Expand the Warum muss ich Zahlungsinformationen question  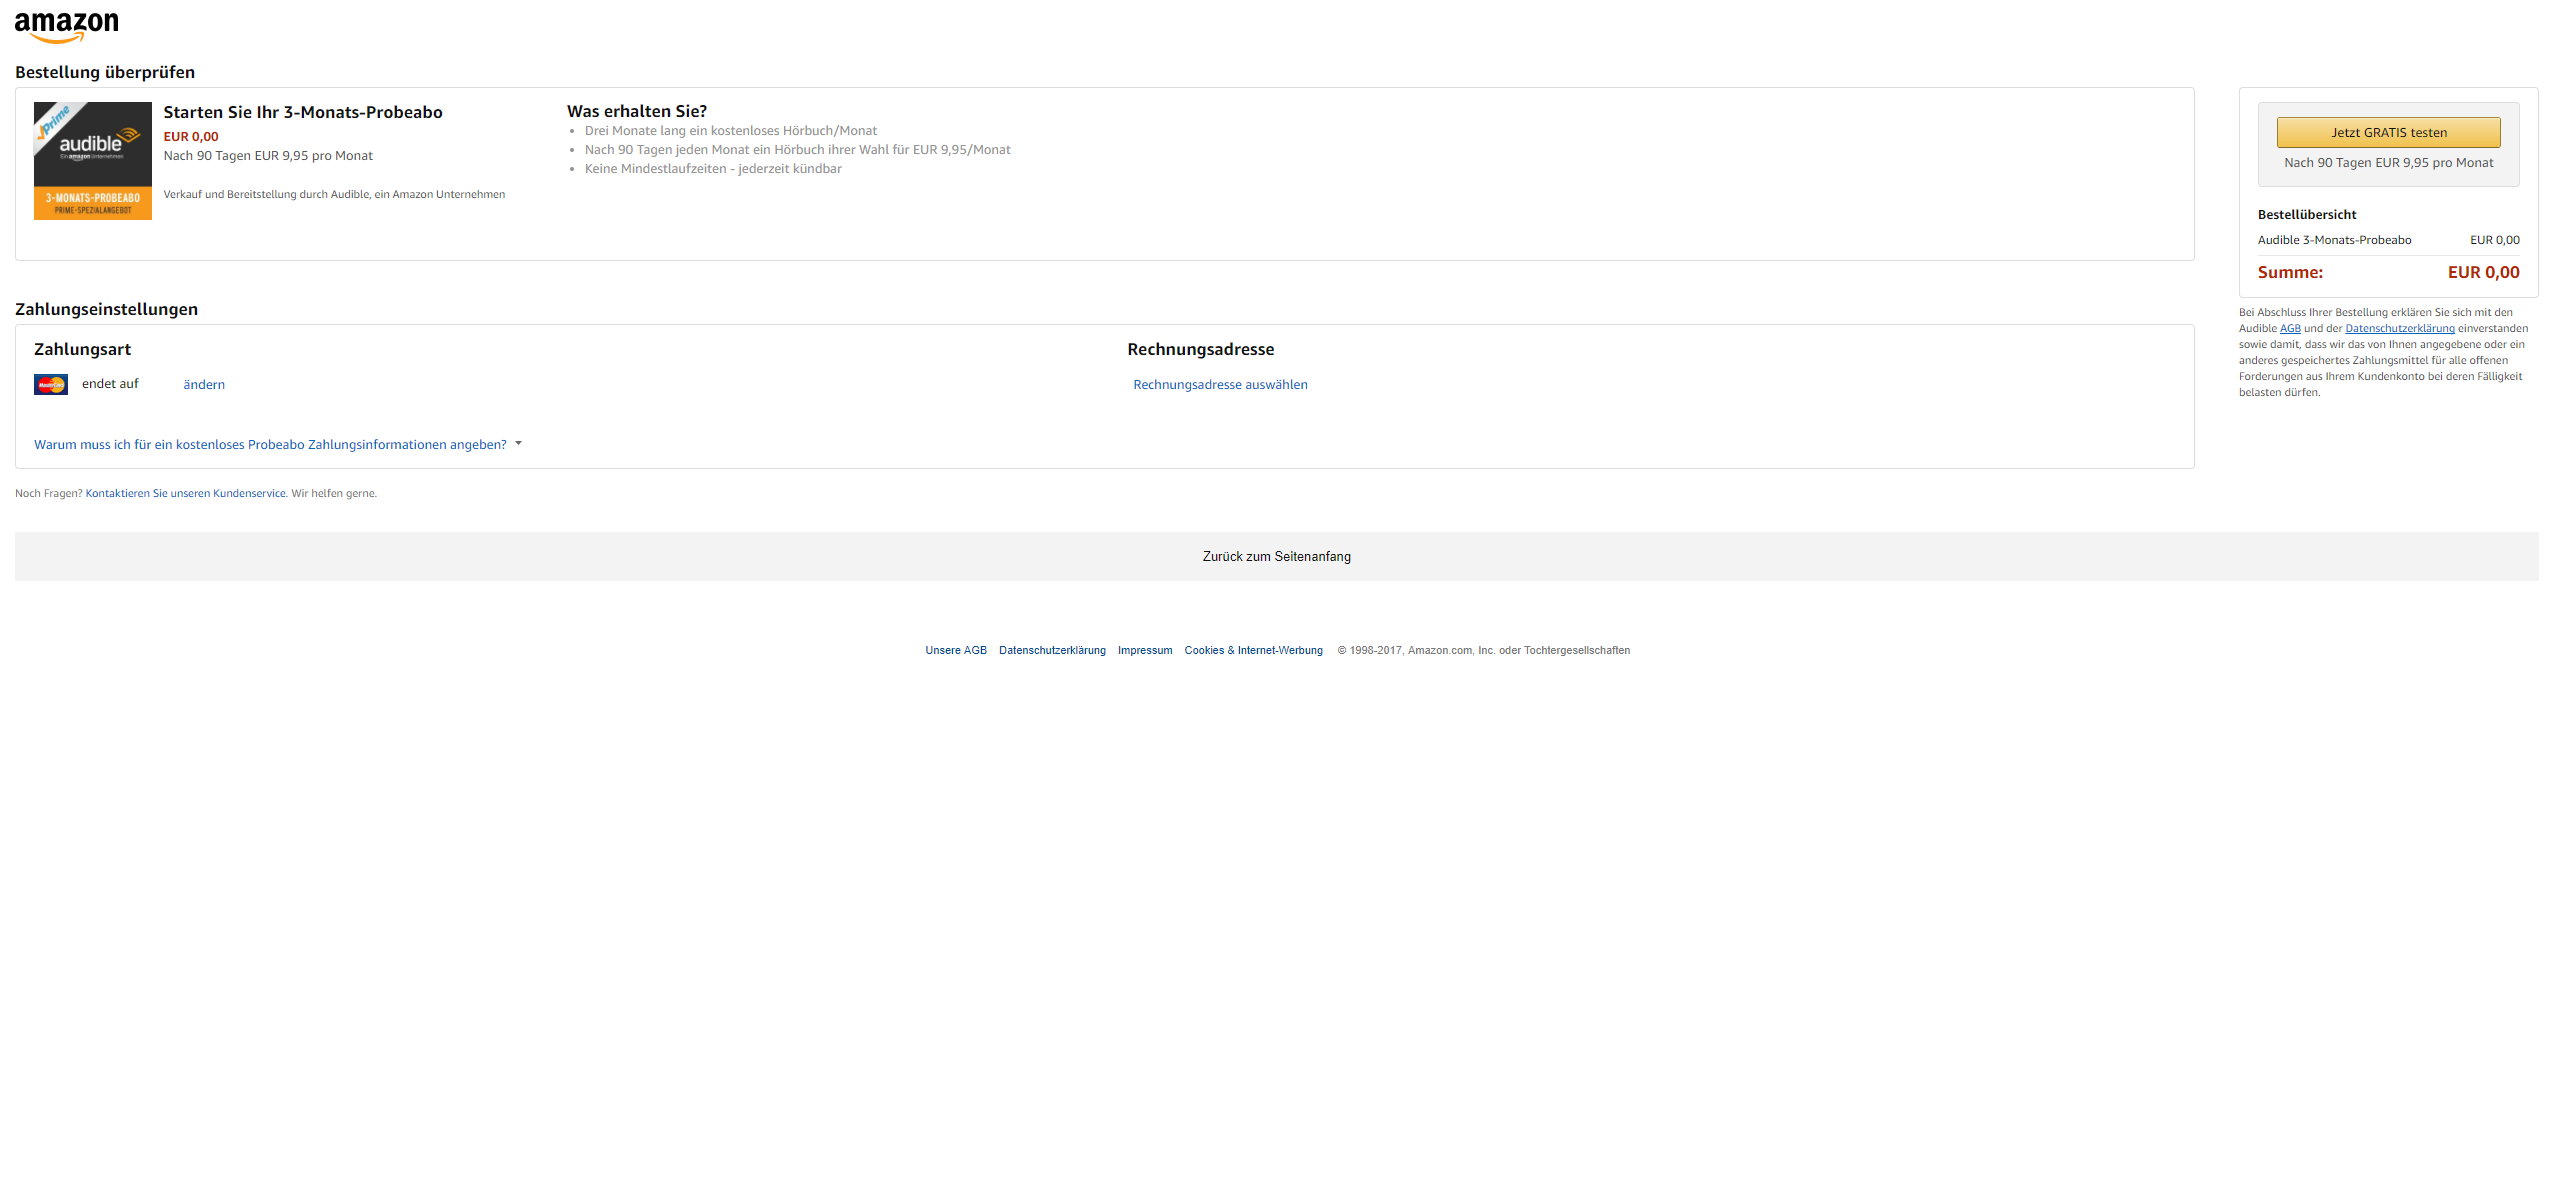point(270,444)
